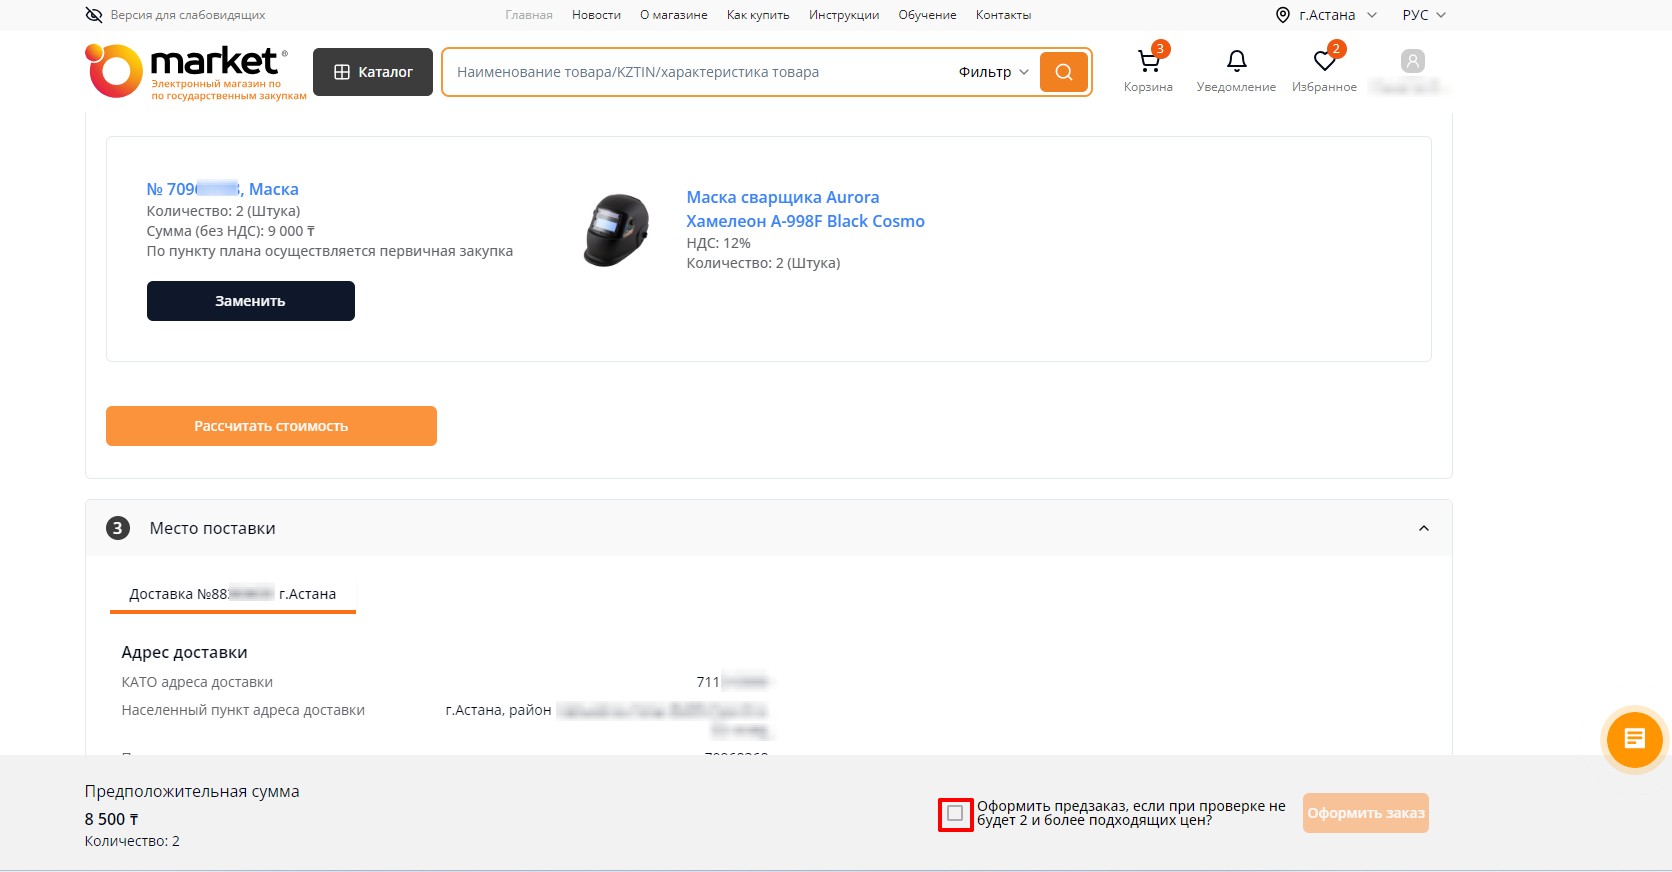Click the orange search magnifier button
Screen dimensions: 1672x872
(1063, 72)
